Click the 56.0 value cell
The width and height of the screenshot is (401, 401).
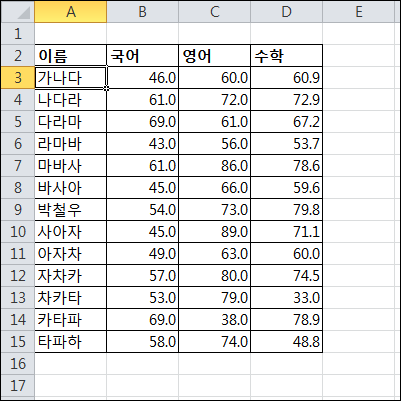215,144
